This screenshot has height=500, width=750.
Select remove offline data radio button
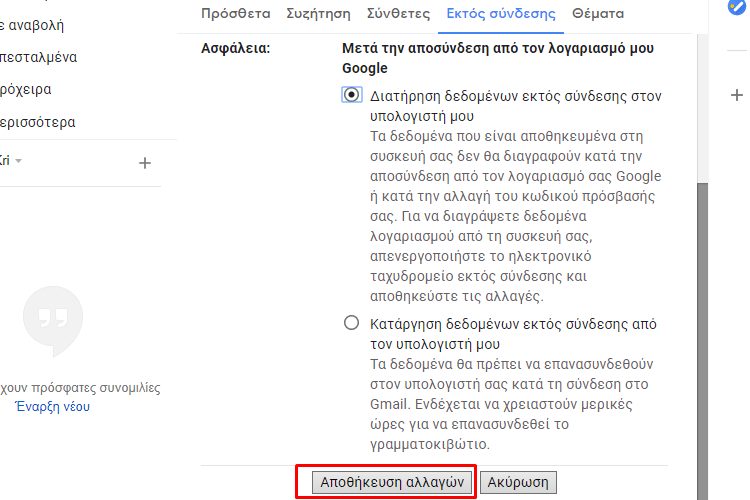tap(352, 323)
